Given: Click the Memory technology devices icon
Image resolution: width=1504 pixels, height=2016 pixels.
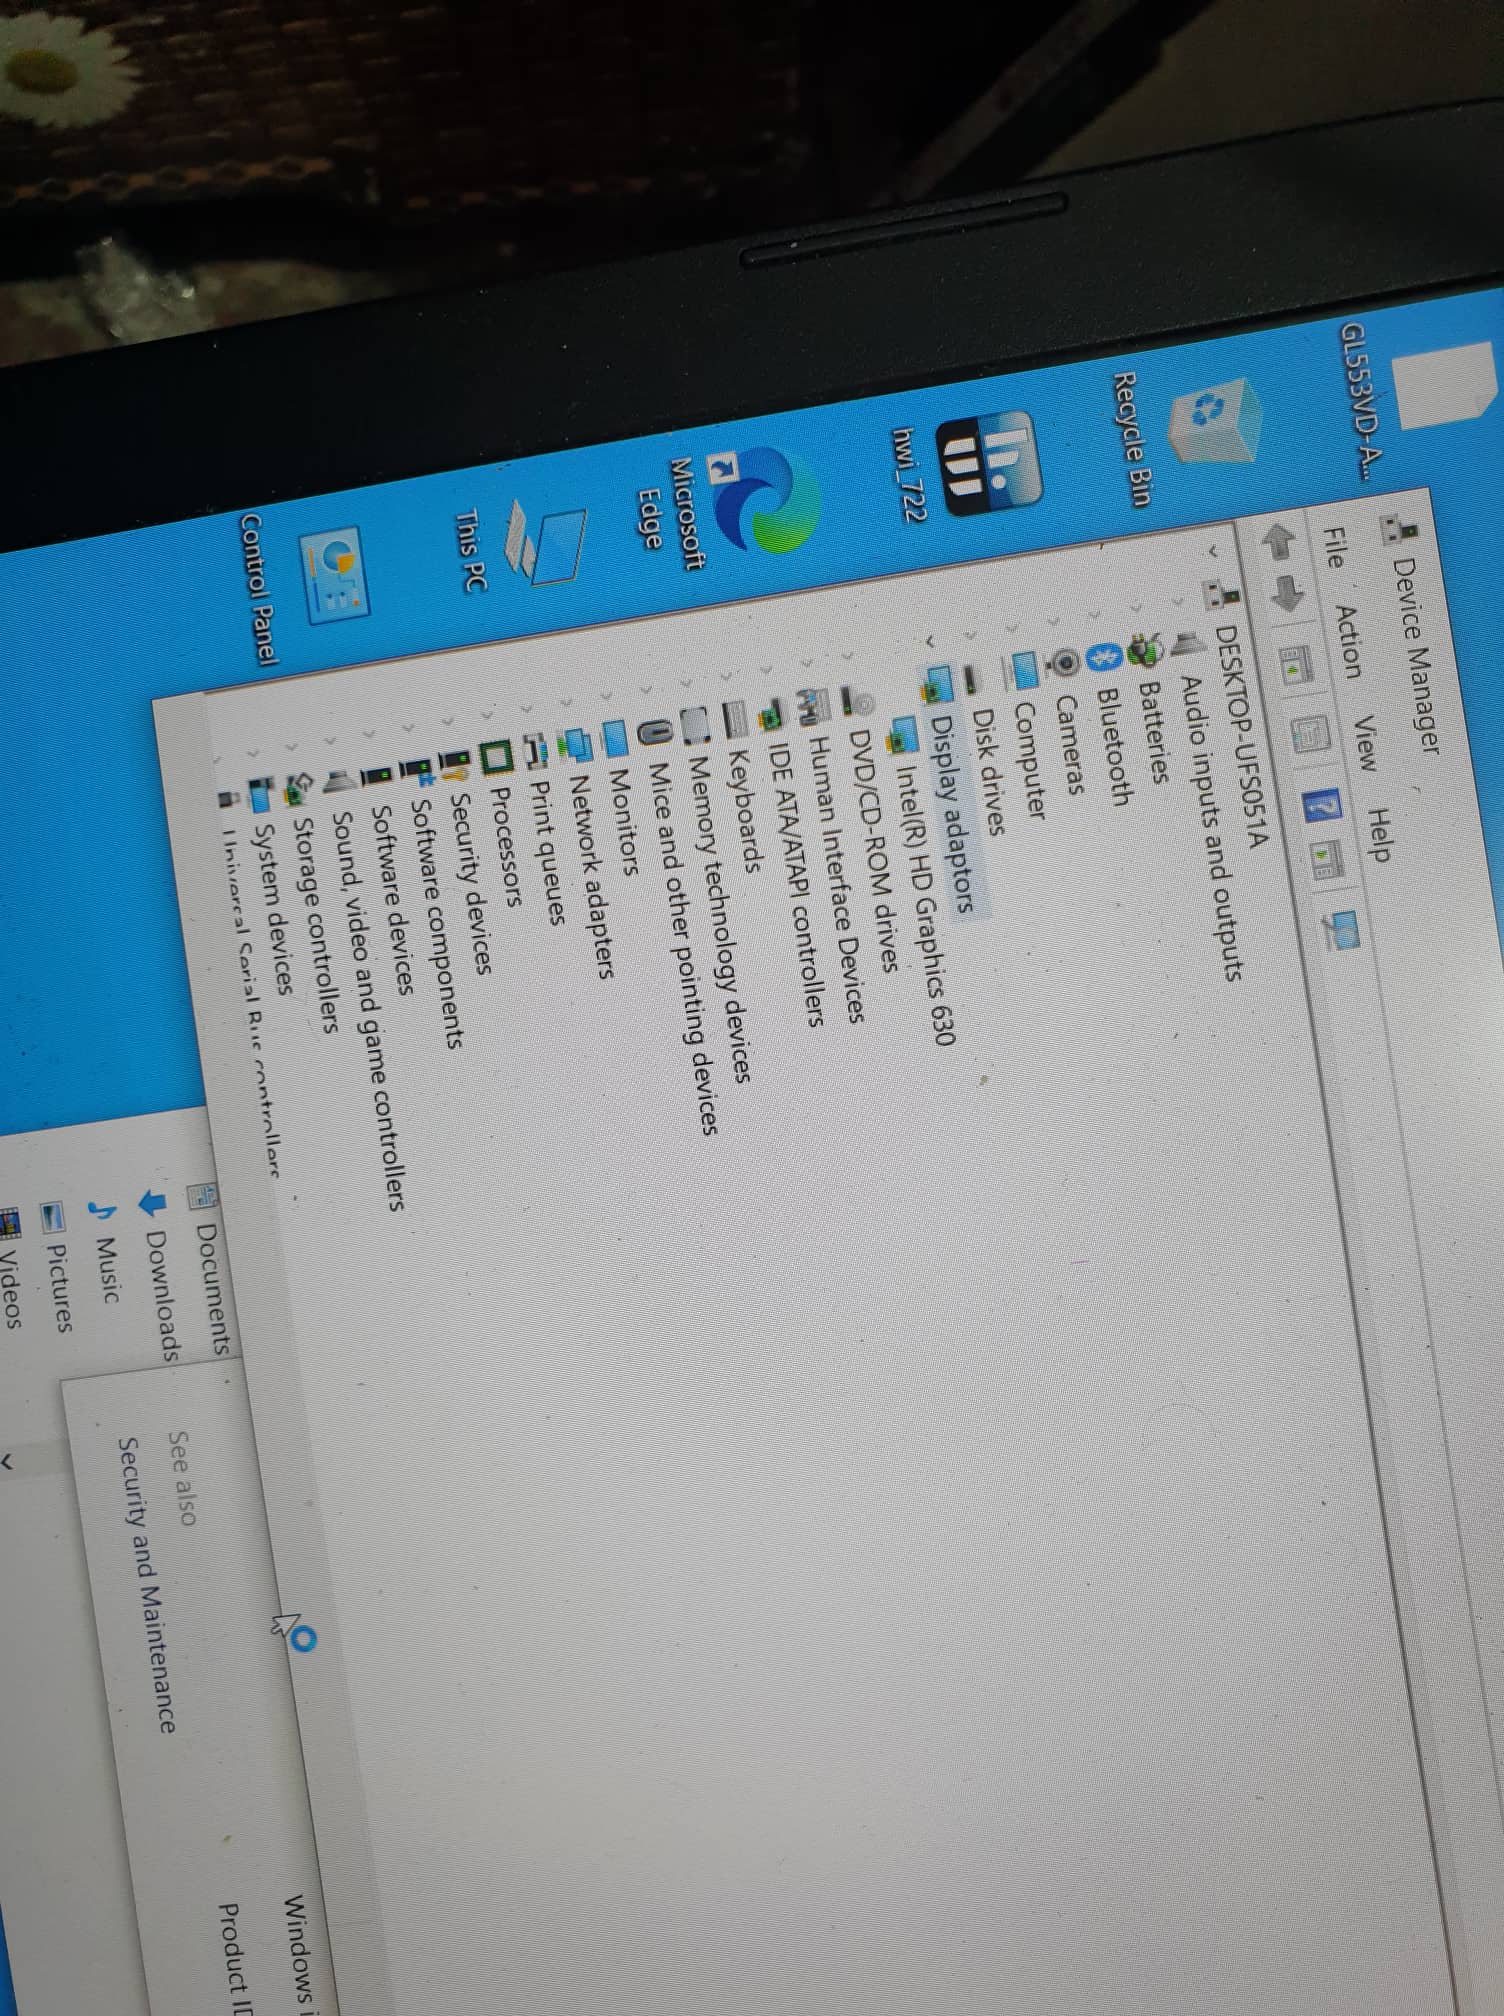Looking at the screenshot, I should click(x=696, y=728).
